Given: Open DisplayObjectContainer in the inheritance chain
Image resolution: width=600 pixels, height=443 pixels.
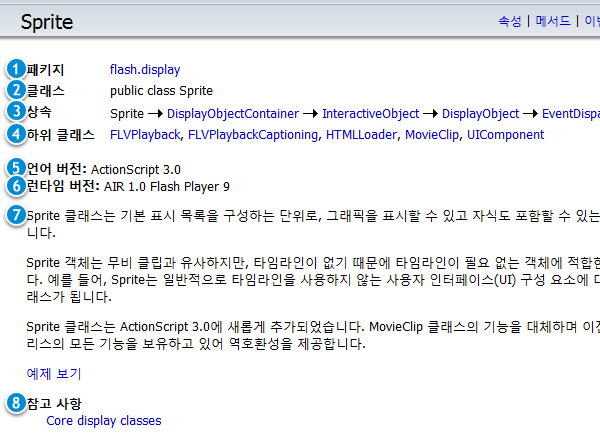Looking at the screenshot, I should coord(233,114).
